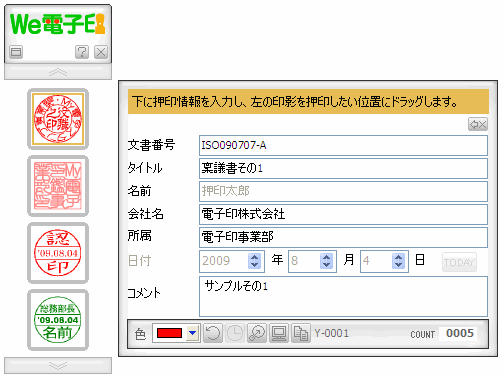
Task: Decrease the year value 2009
Action: [x=255, y=265]
